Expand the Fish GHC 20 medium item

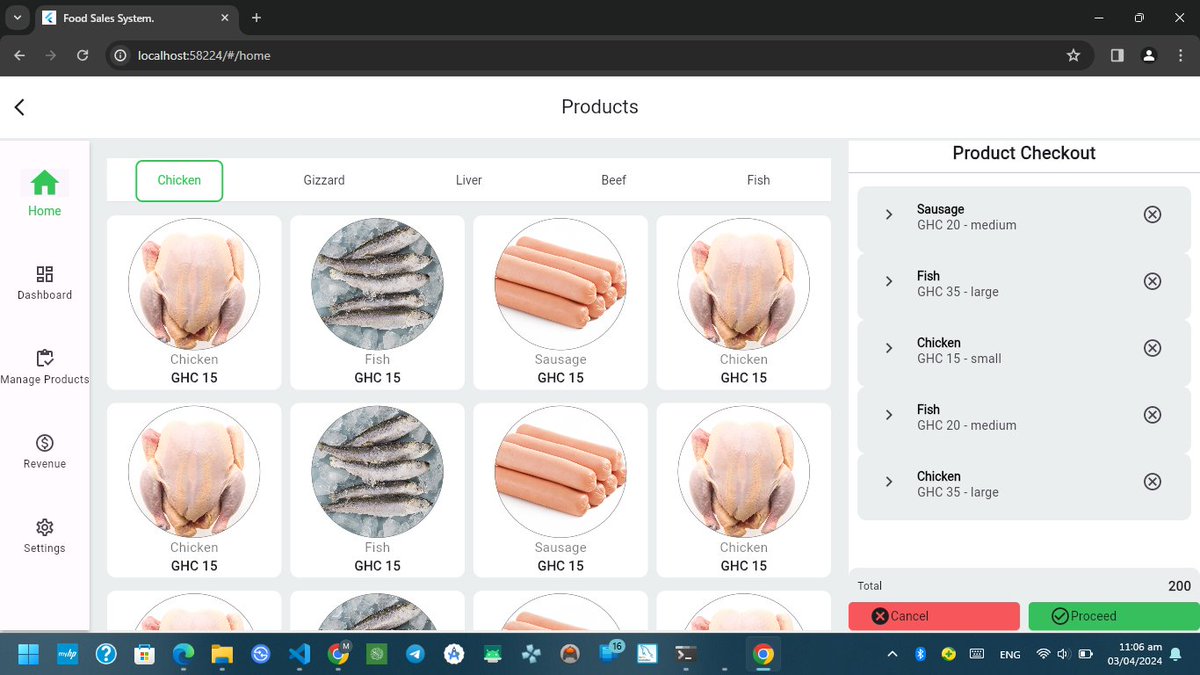pyautogui.click(x=889, y=415)
